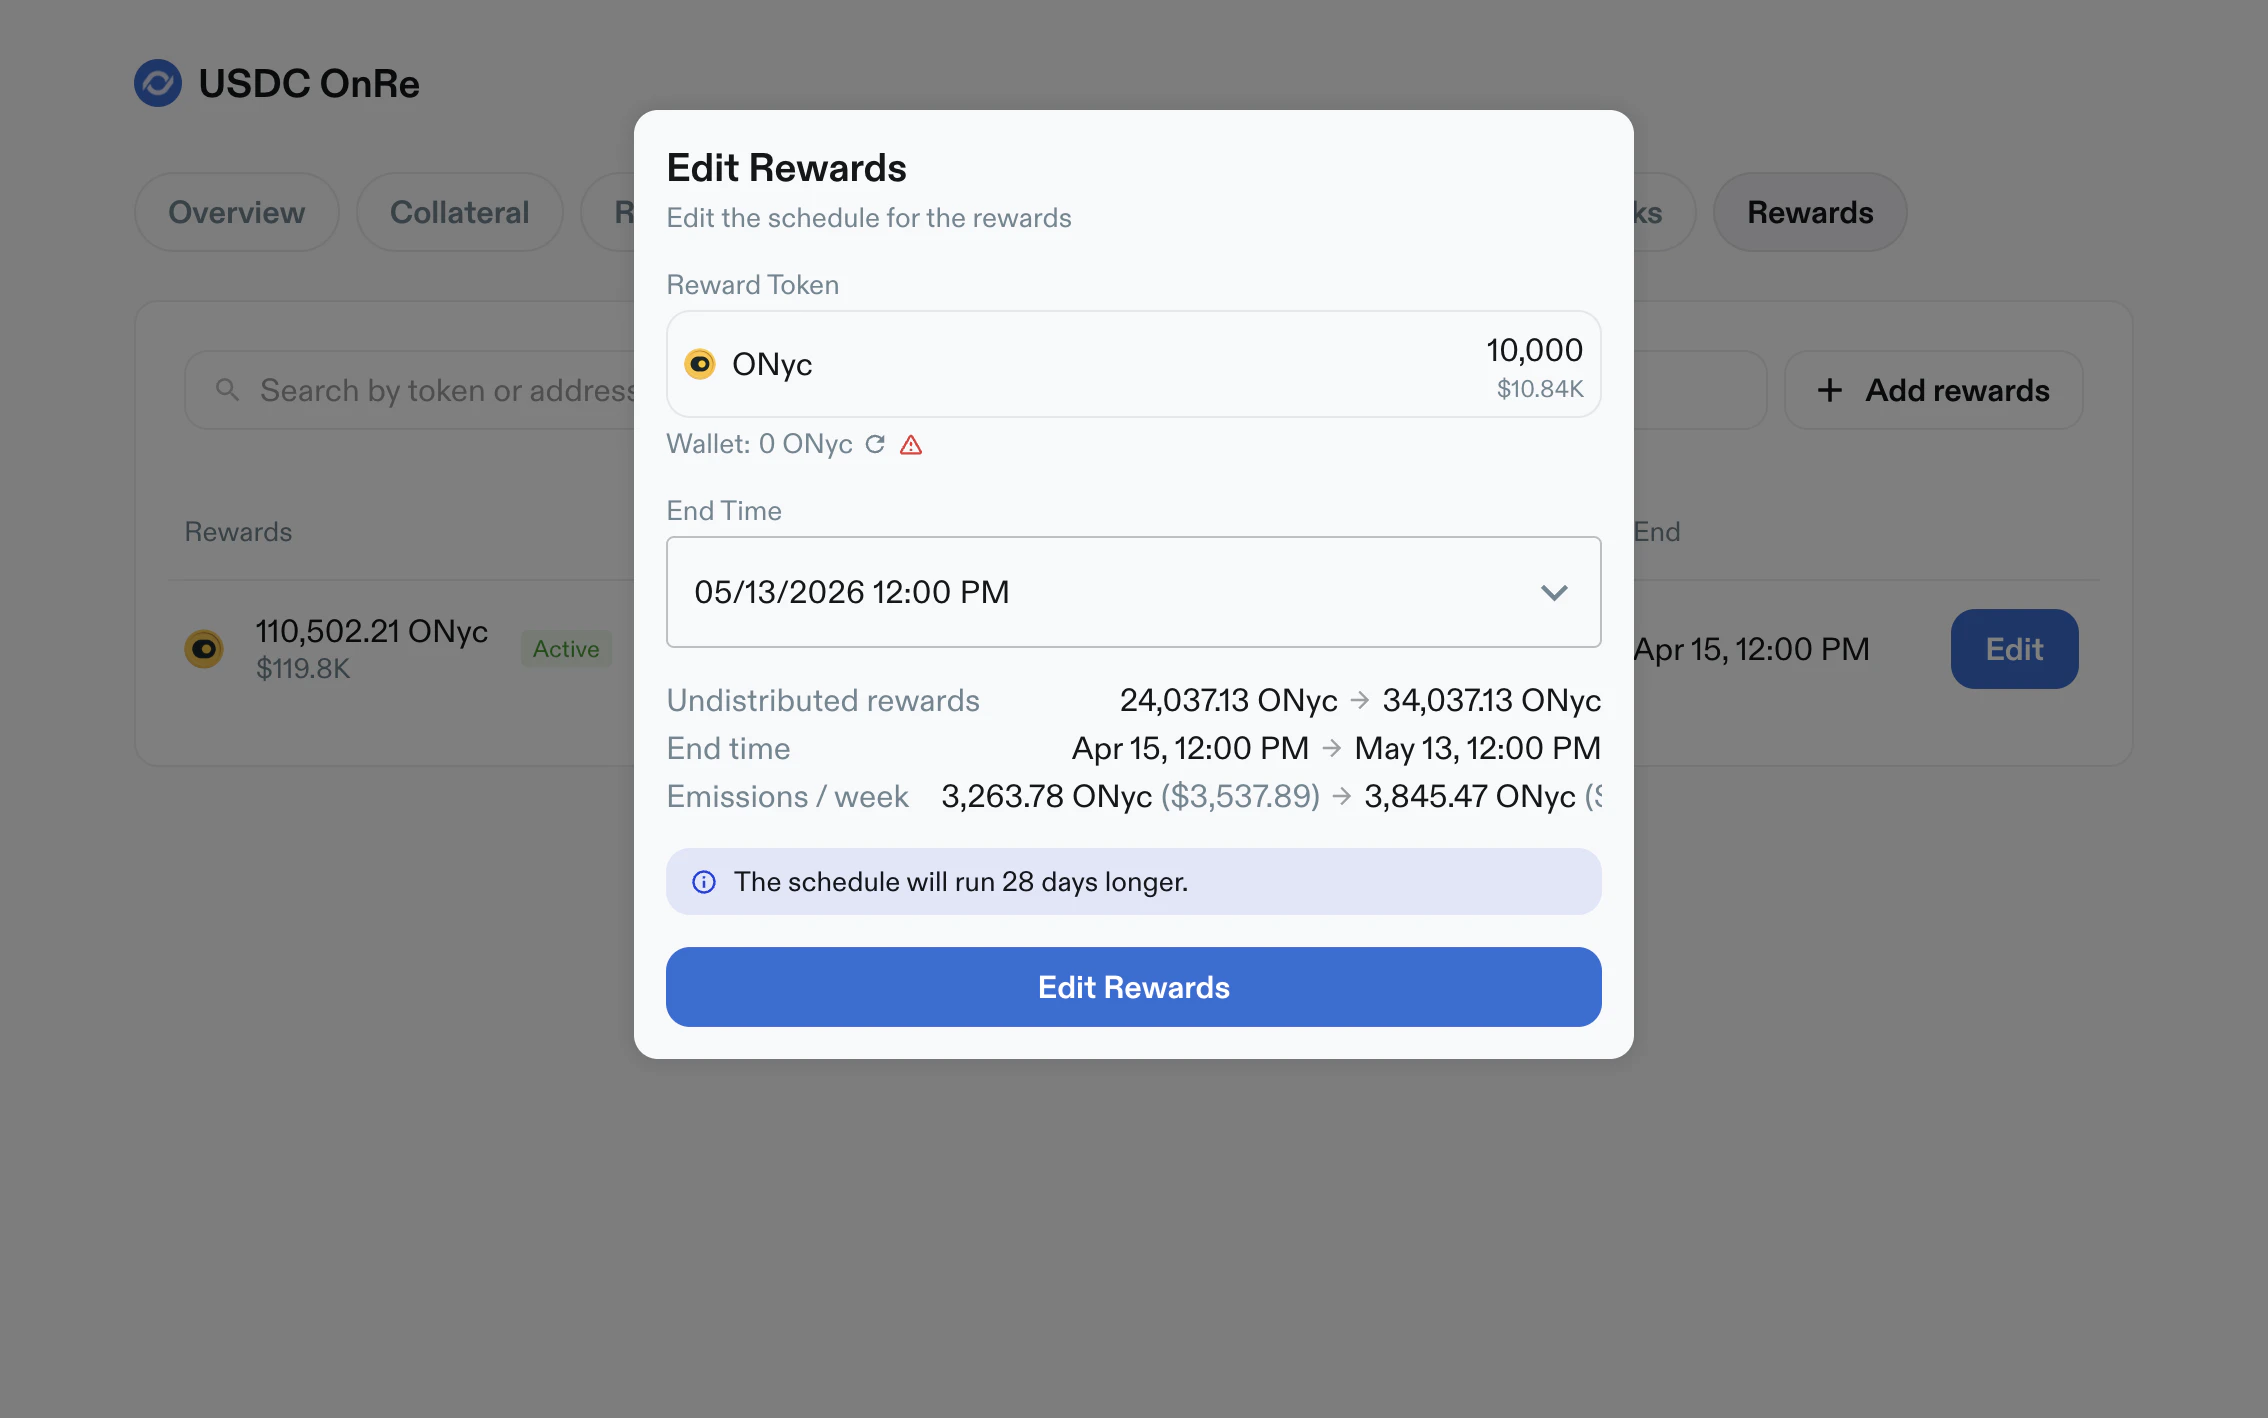The image size is (2268, 1418).
Task: Click the Edit button in rewards row
Action: [2014, 649]
